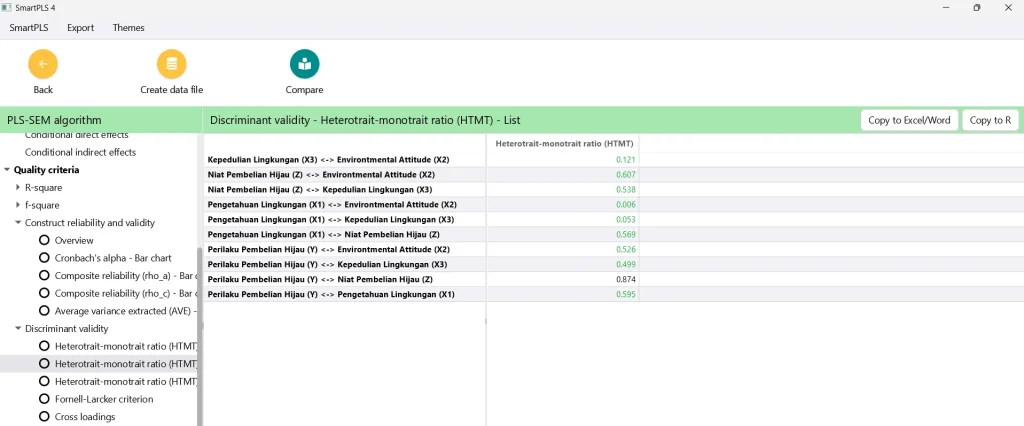Select third Heterotrait-monotrait ratio (HTMT) item
The image size is (1024, 426).
tap(44, 382)
